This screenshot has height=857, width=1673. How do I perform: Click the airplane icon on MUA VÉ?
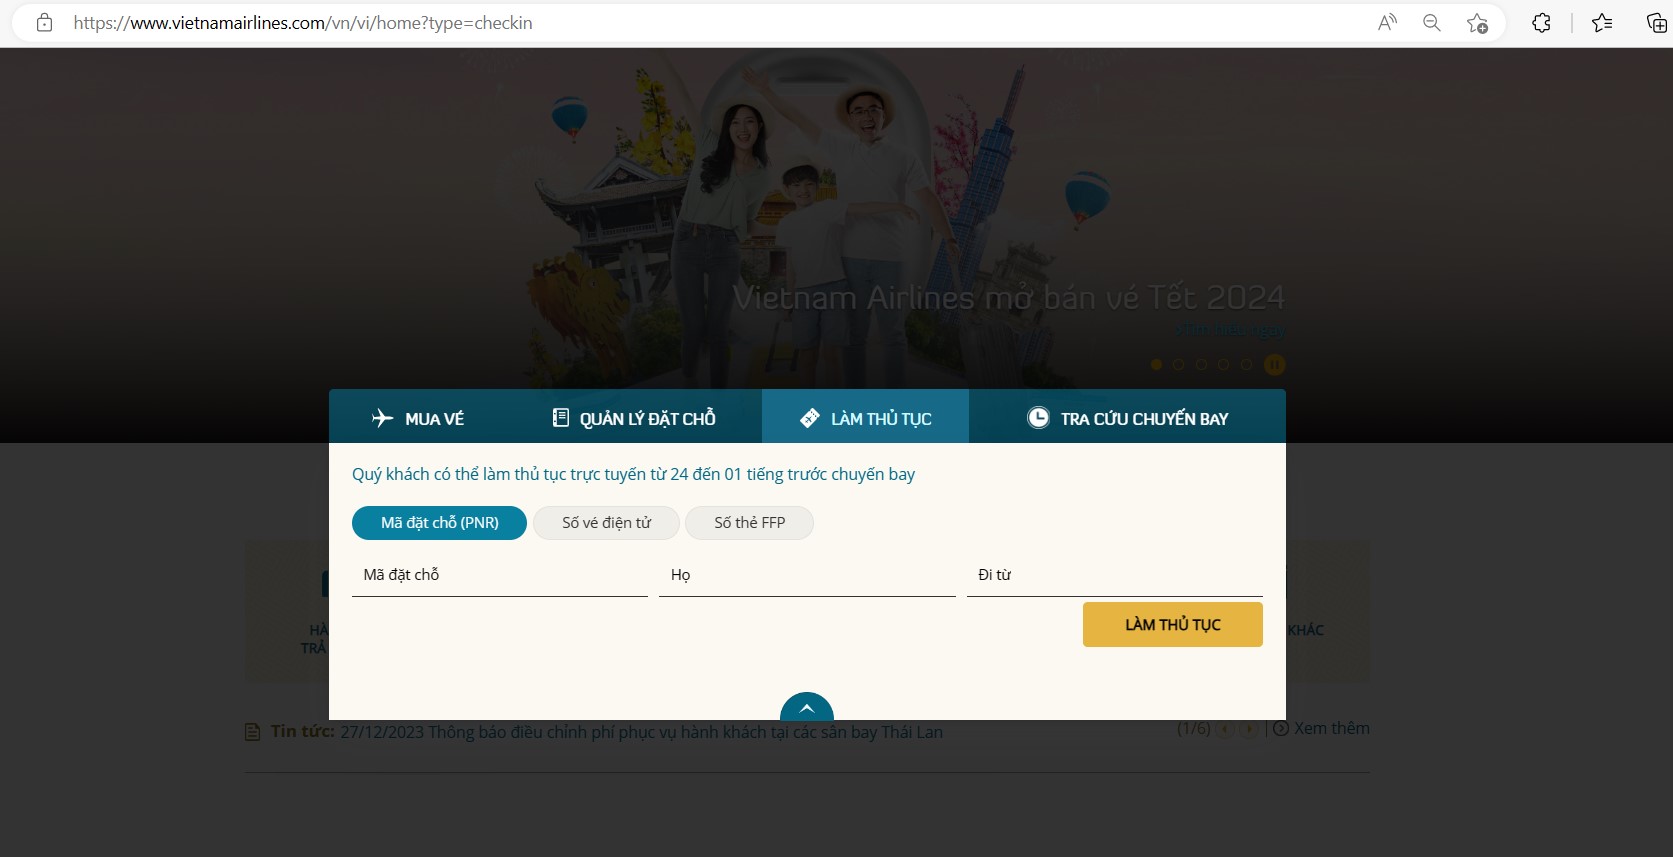[382, 418]
